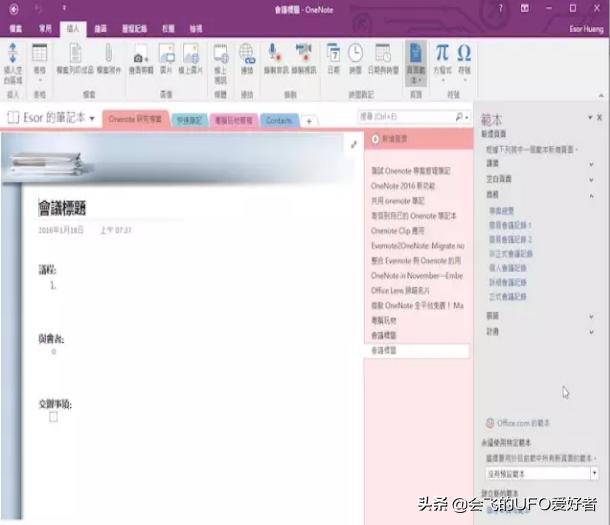This screenshot has width=610, height=525.
Task: Switch to the View (檢視) ribbon tab
Action: 196,28
